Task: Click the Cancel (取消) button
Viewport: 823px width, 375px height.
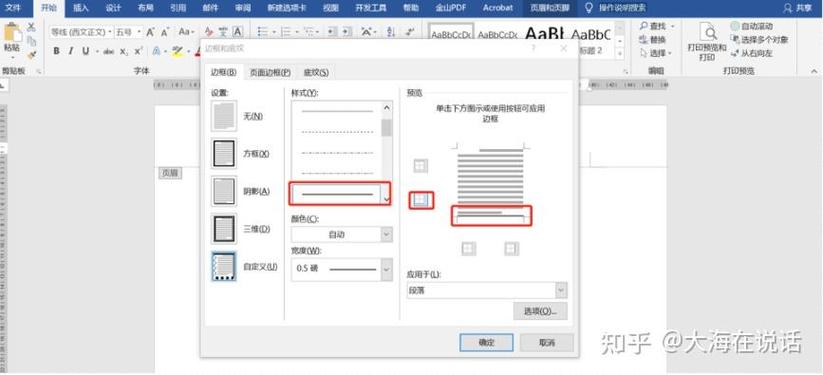Action: [547, 342]
